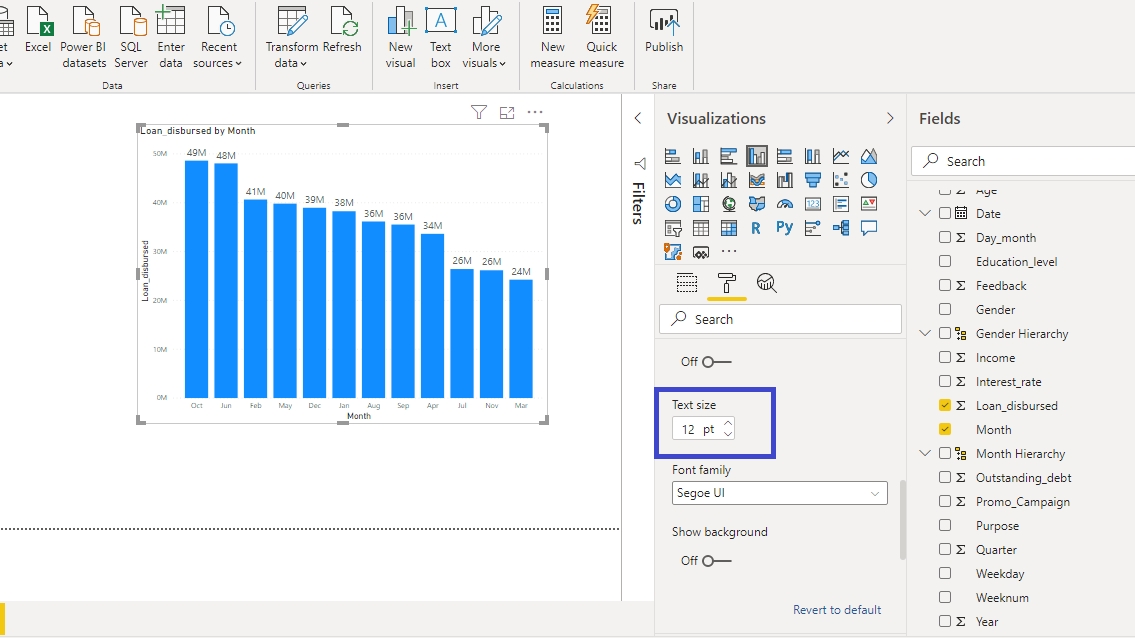This screenshot has height=638, width=1135.
Task: Select the R script visual icon
Action: (x=756, y=228)
